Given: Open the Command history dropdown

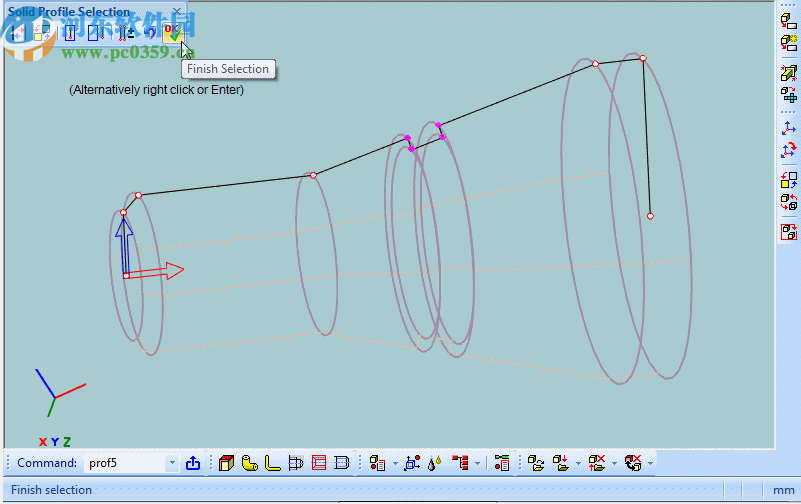Looking at the screenshot, I should pyautogui.click(x=173, y=463).
